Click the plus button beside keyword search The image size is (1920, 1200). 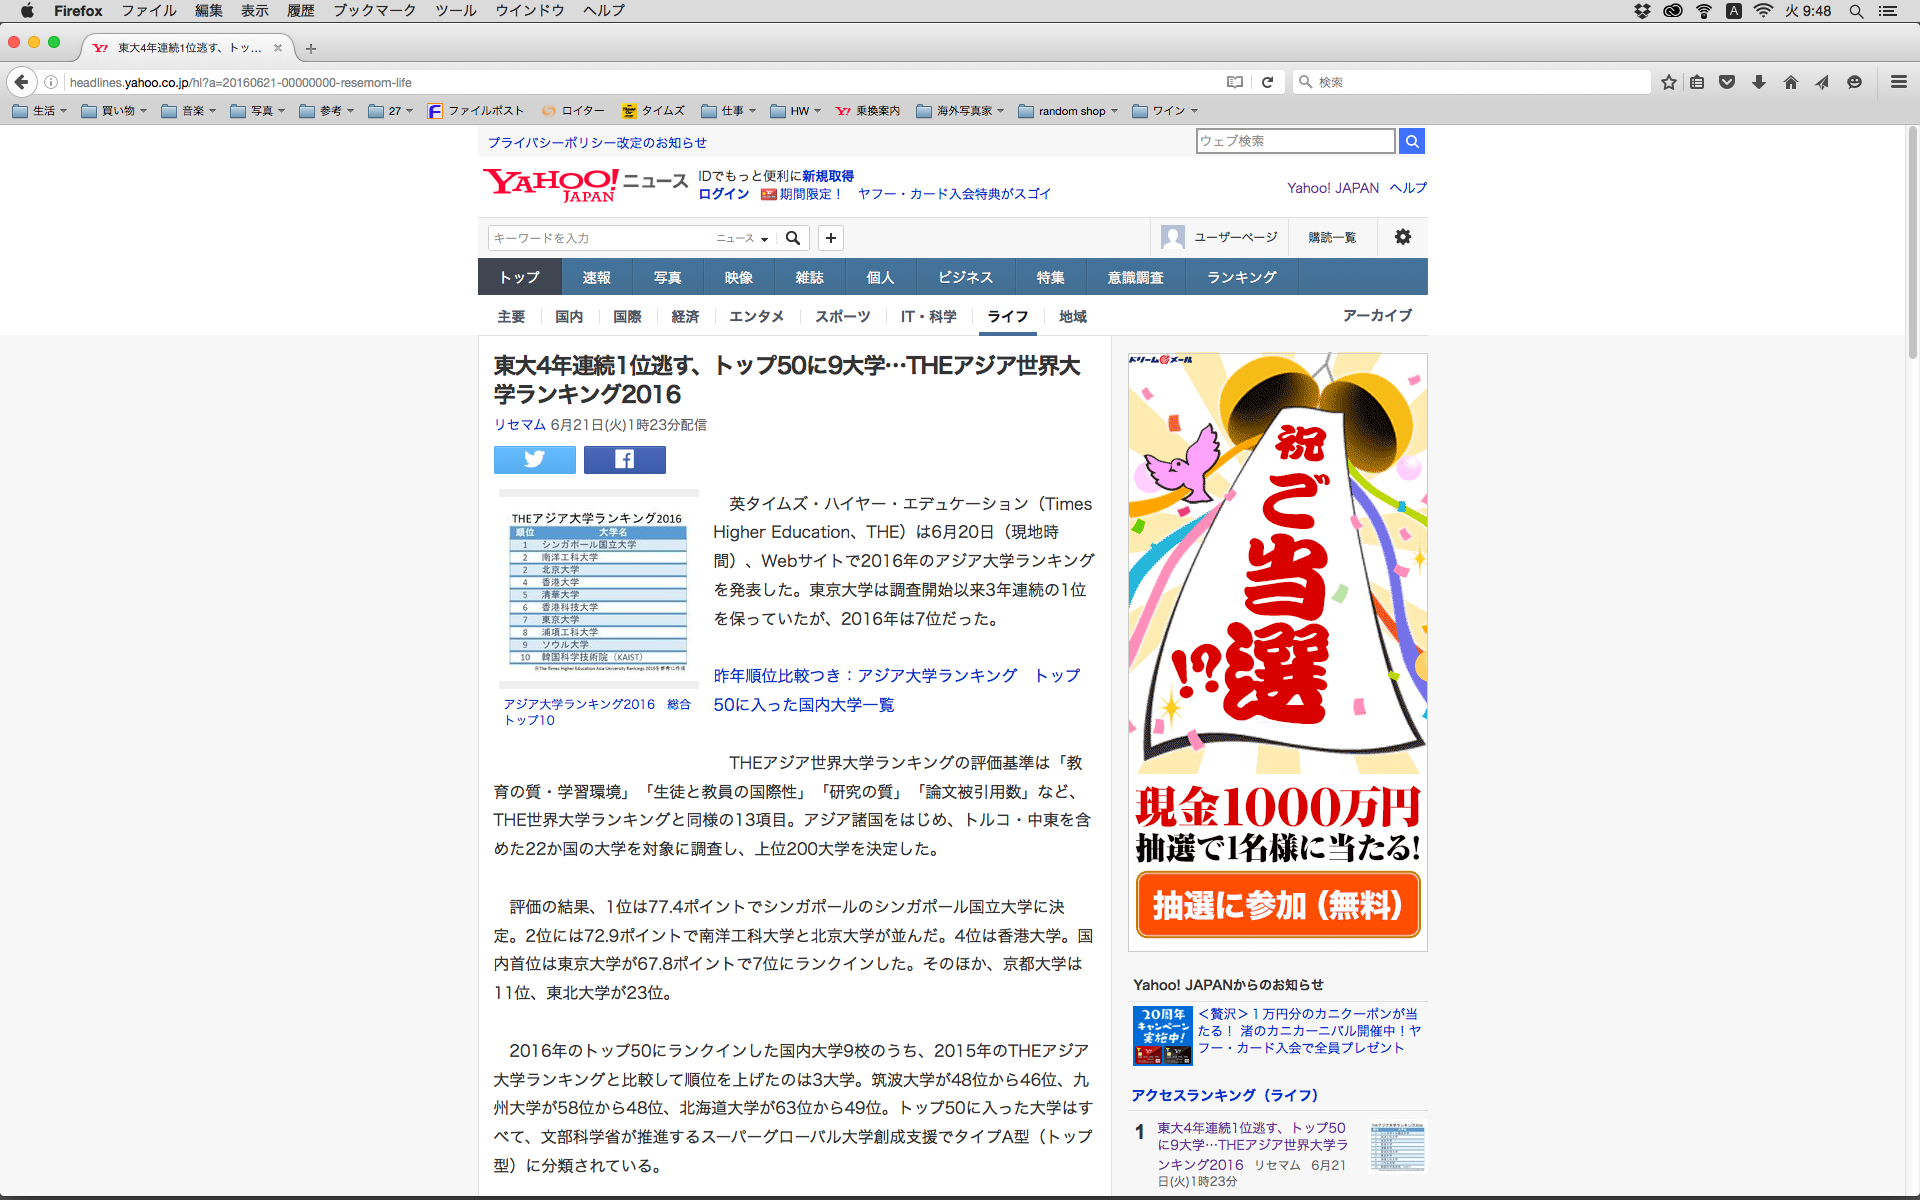pyautogui.click(x=830, y=238)
